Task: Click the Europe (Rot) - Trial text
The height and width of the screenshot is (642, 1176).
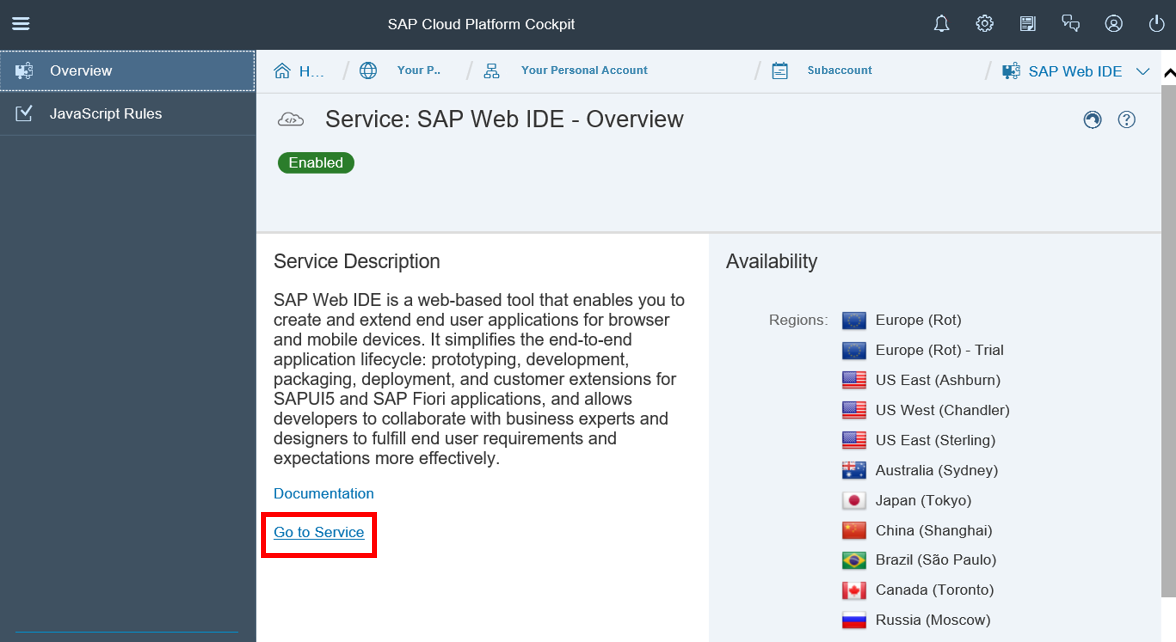Action: [x=939, y=350]
